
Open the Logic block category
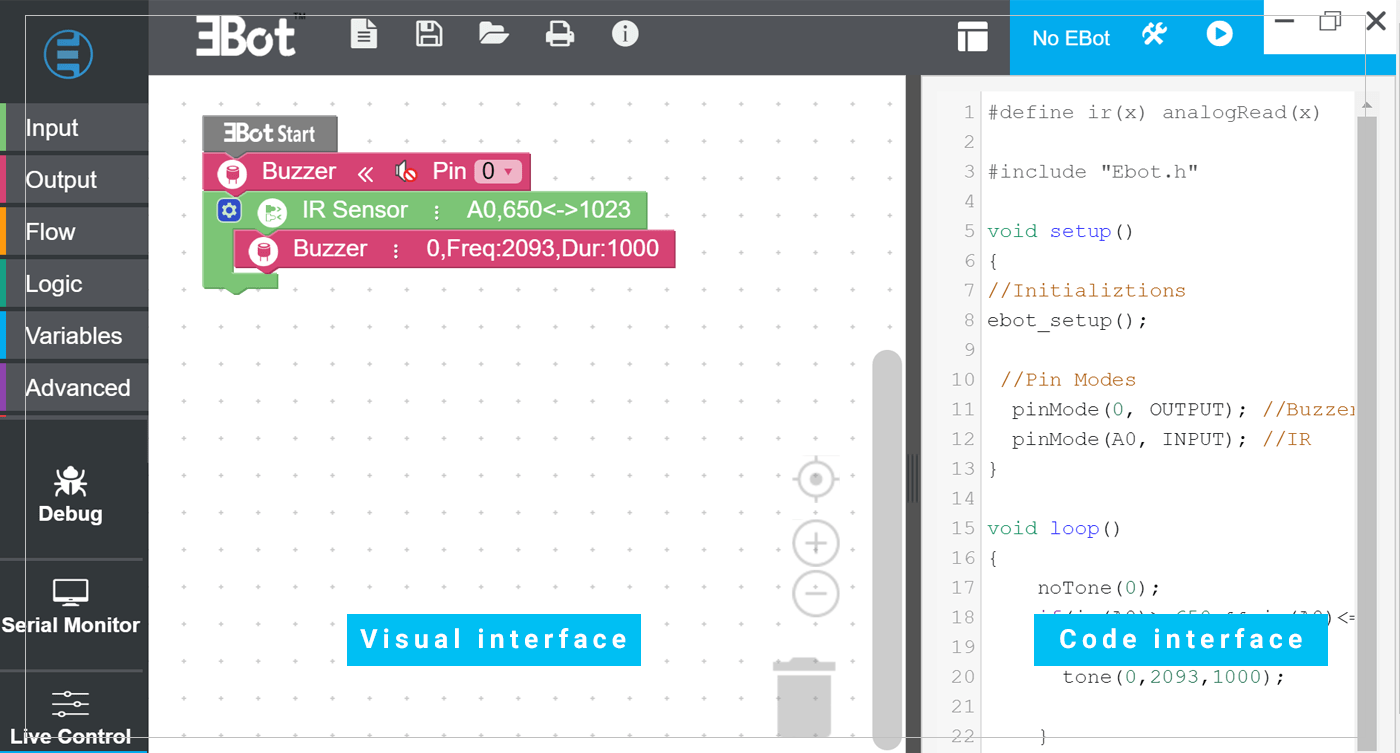(x=75, y=284)
